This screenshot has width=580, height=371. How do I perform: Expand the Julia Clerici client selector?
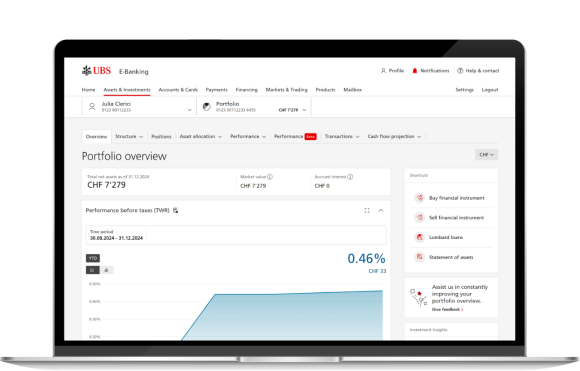(139, 107)
